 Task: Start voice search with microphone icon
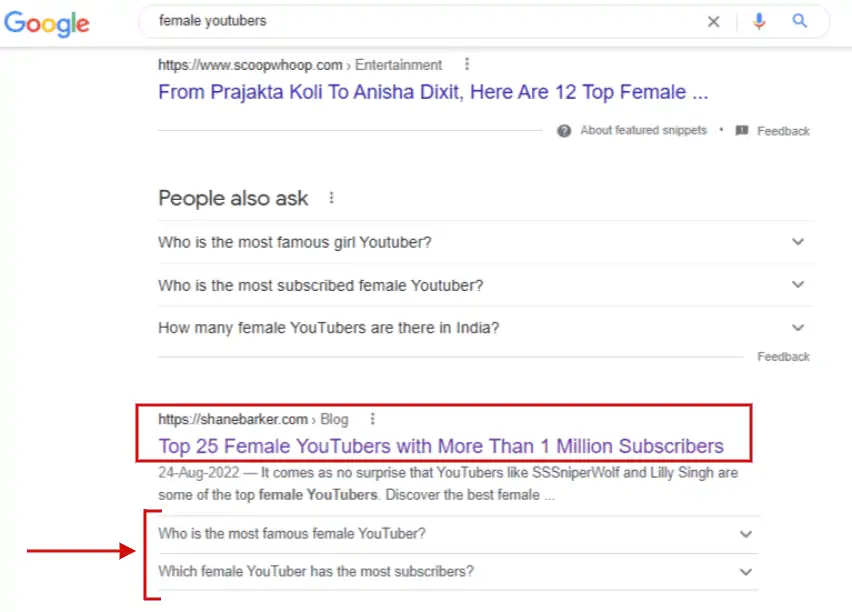759,21
